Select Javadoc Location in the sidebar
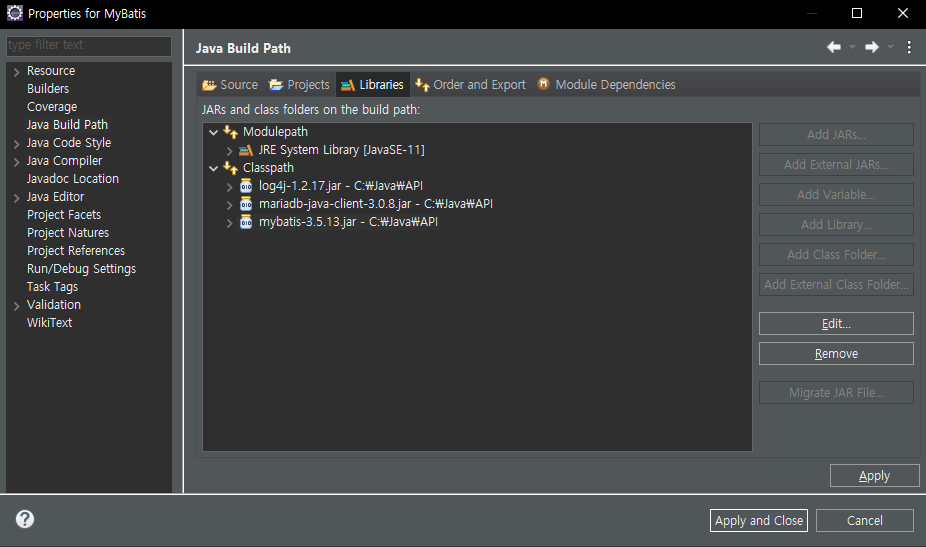 point(73,179)
